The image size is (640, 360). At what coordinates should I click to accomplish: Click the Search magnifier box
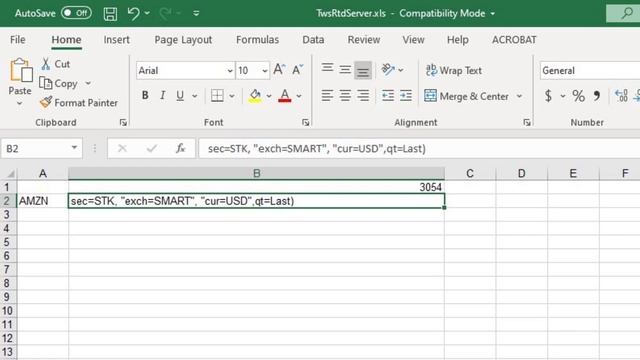[624, 13]
